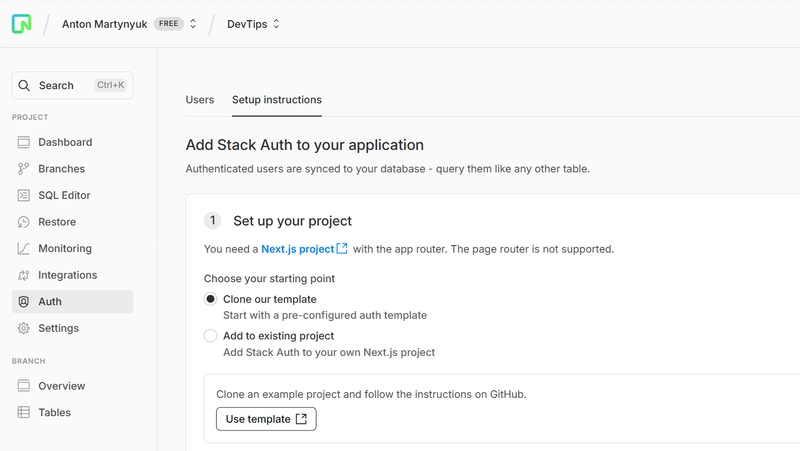Click the Neon logo icon
800x451 pixels.
[21, 24]
